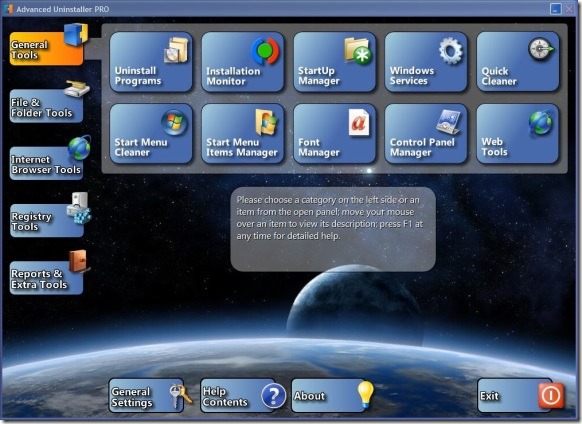Click the Exit button
The height and width of the screenshot is (424, 582).
[x=515, y=396]
